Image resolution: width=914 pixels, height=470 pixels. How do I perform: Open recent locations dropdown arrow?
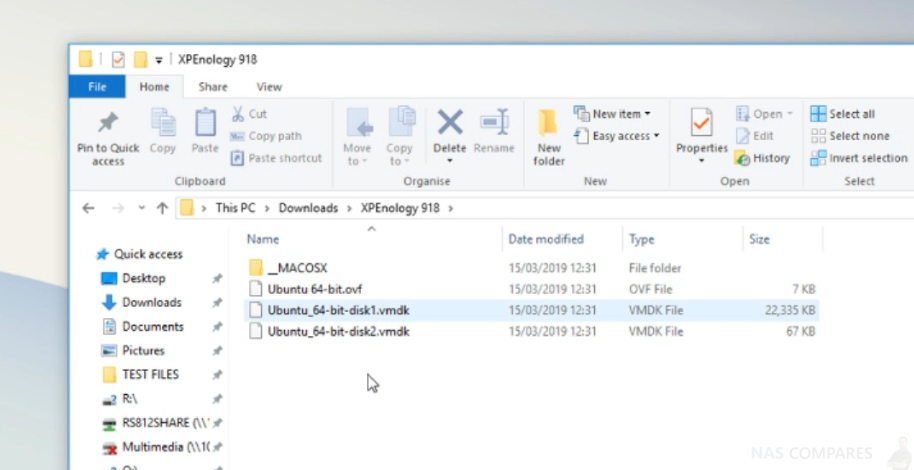141,208
